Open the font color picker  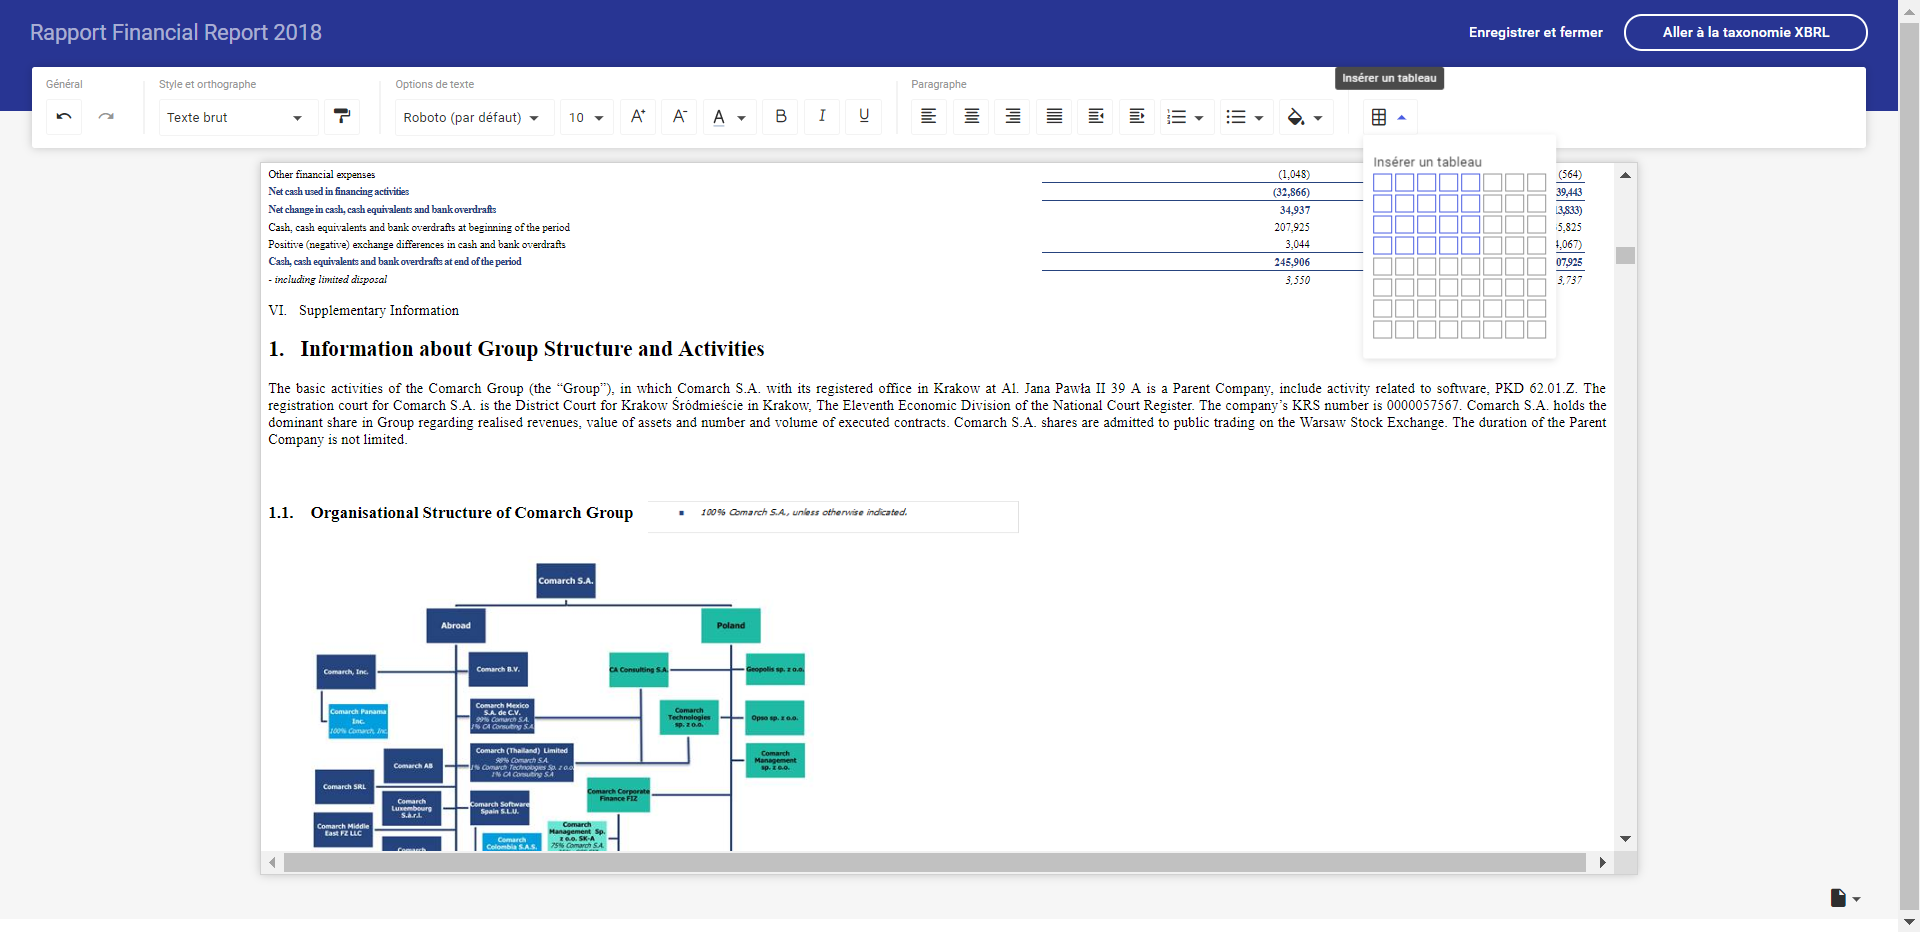coord(729,117)
